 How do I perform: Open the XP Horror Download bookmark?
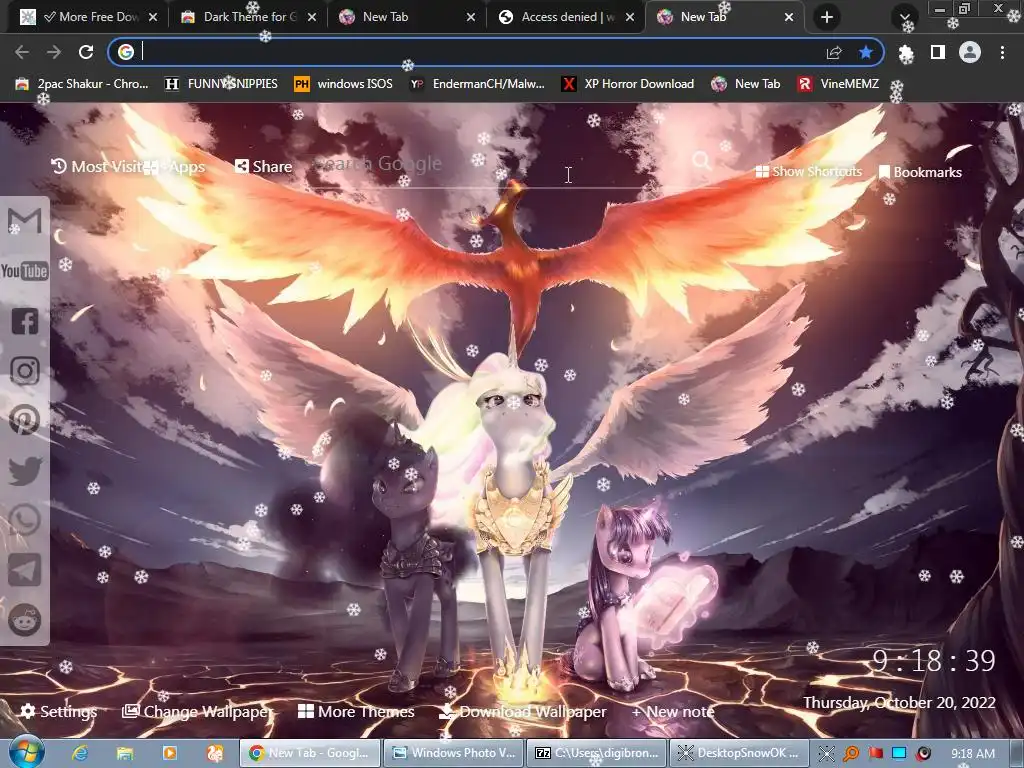click(628, 84)
